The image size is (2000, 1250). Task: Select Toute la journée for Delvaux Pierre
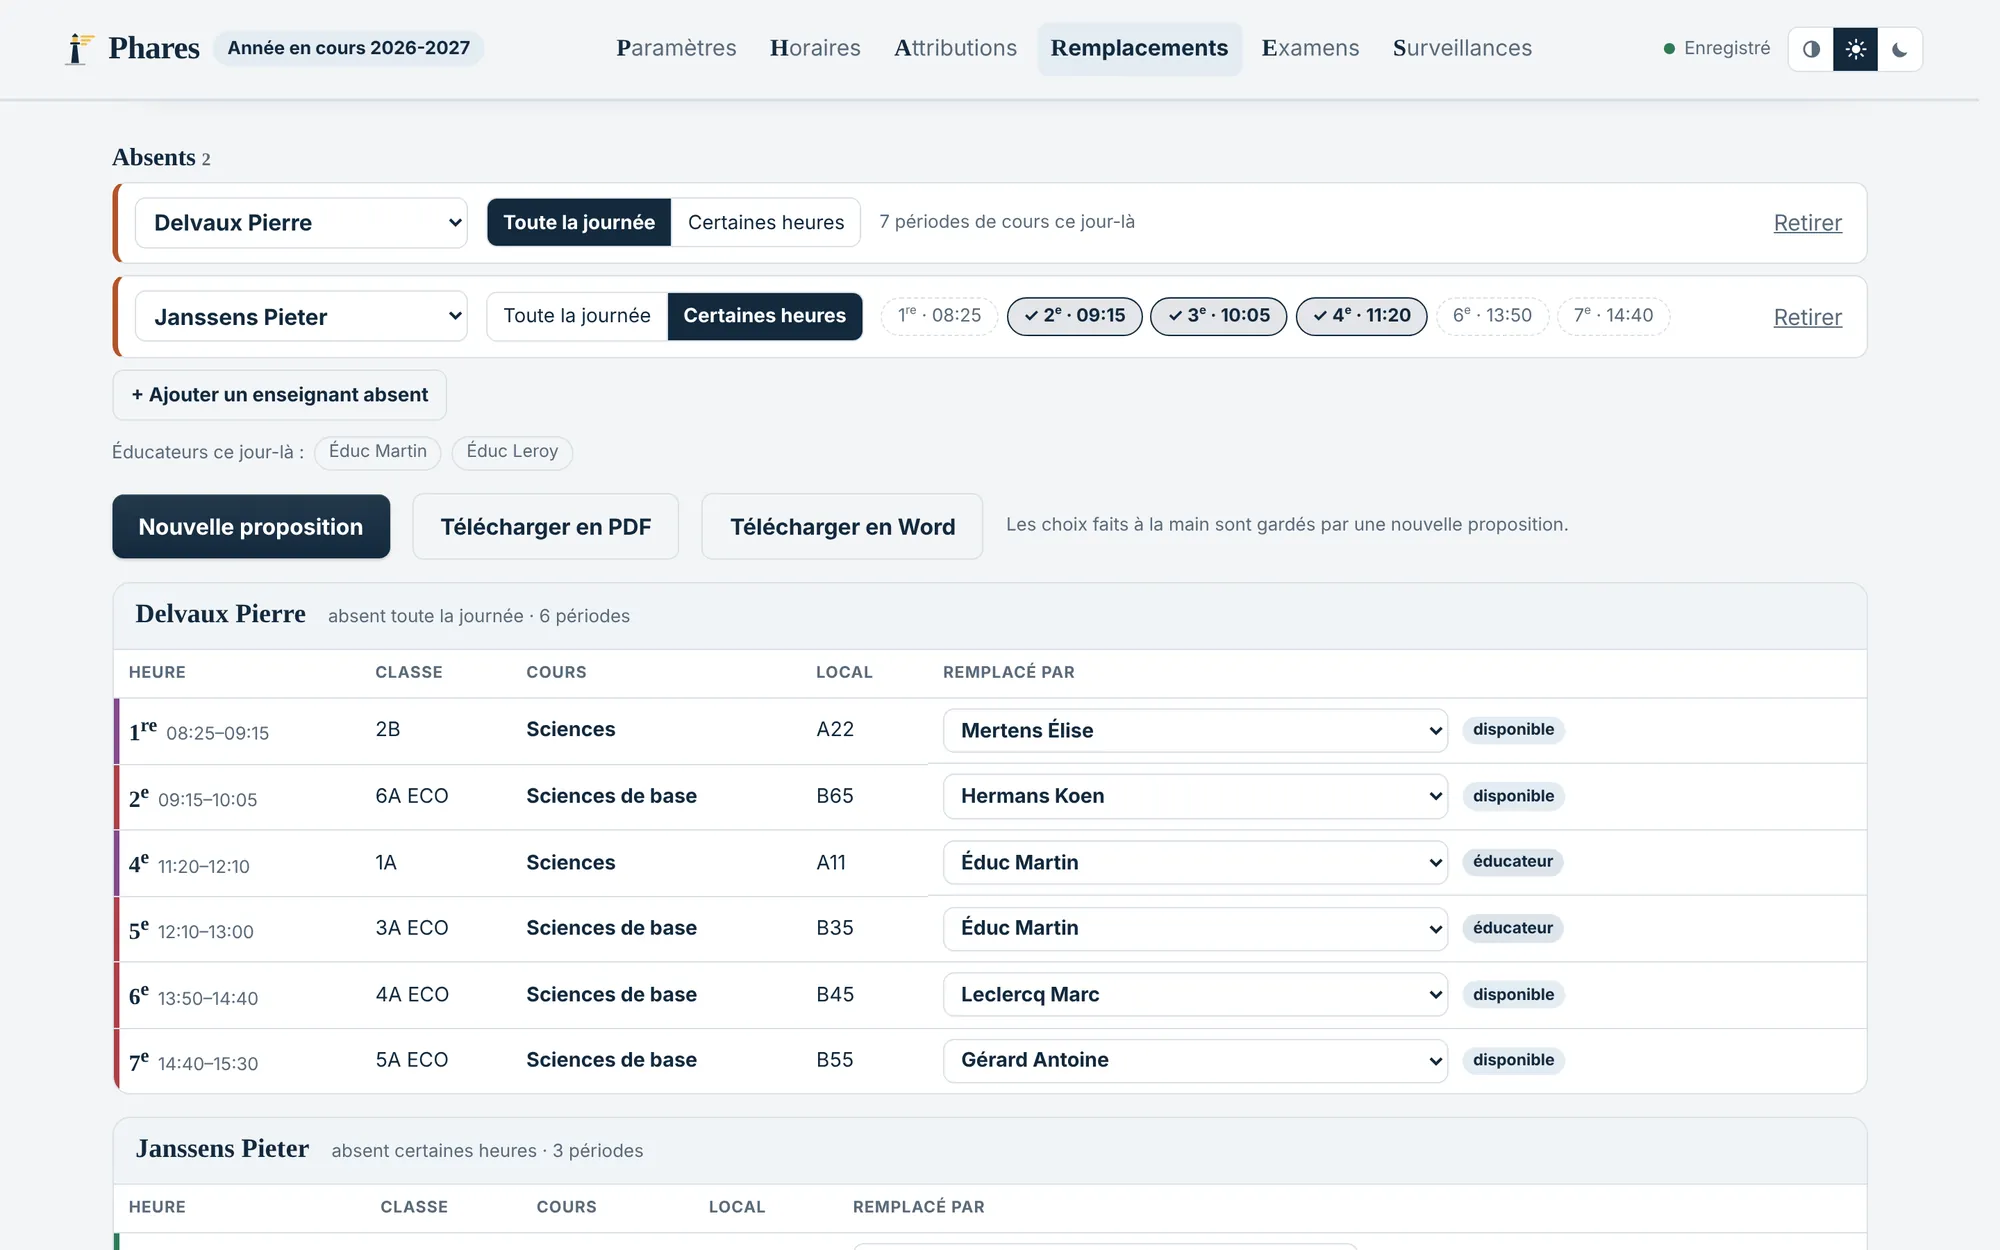(x=579, y=222)
